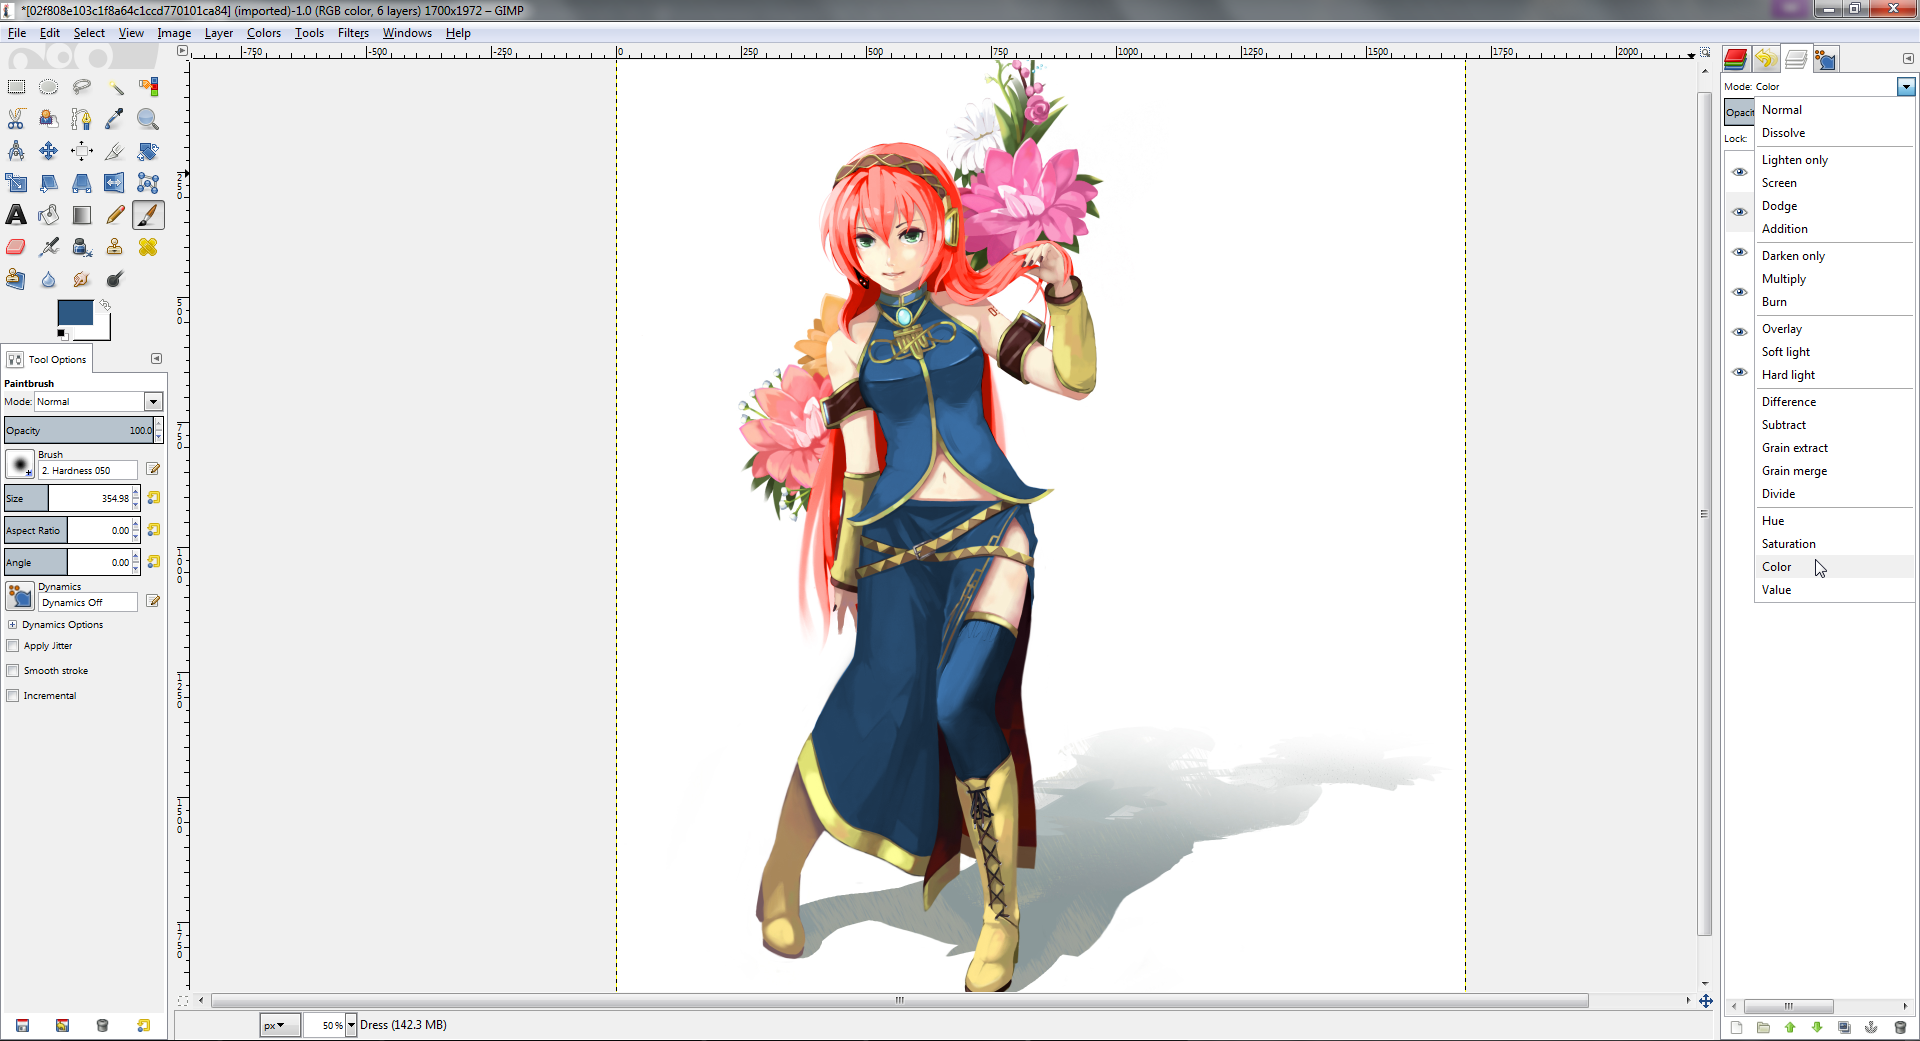Toggle visibility eye of the third layer
The width and height of the screenshot is (1920, 1041).
click(1740, 252)
